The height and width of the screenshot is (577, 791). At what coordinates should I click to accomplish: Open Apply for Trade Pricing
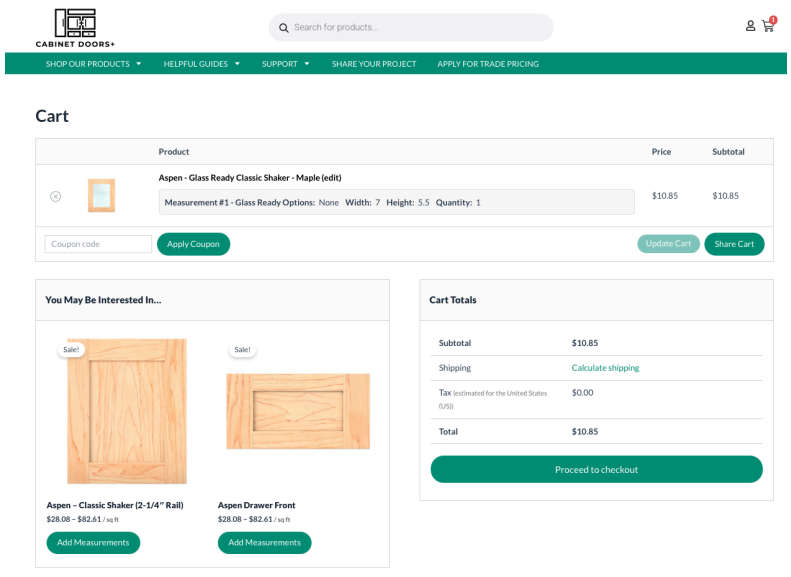pyautogui.click(x=488, y=64)
